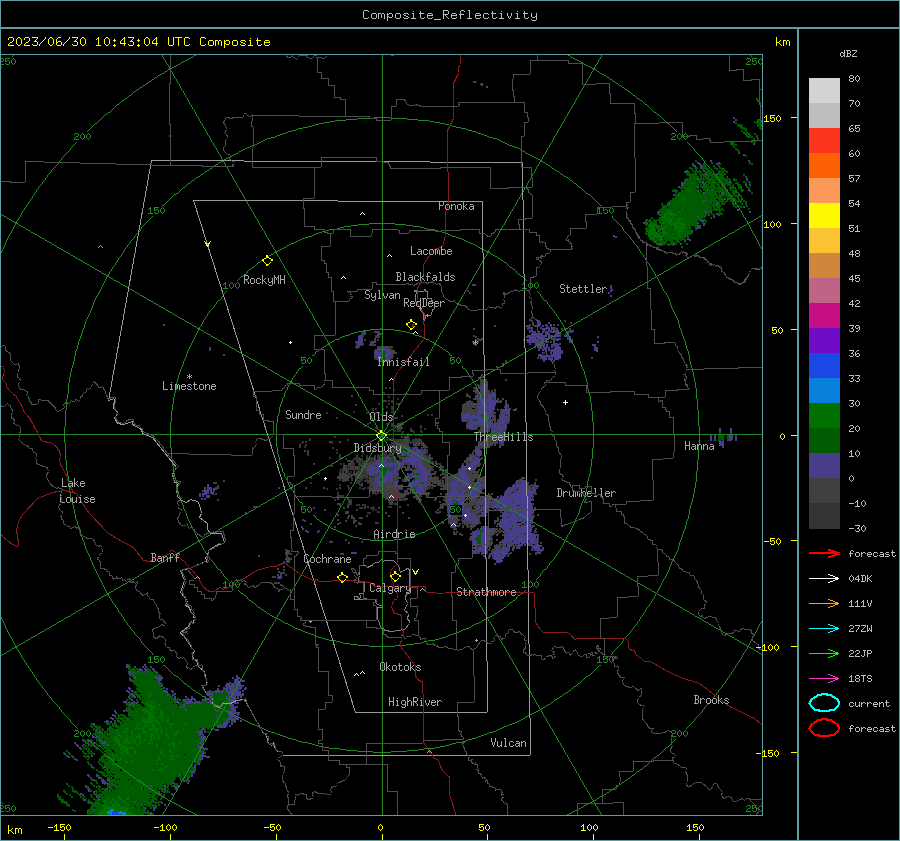This screenshot has width=900, height=841.
Task: Click the -100 tick on right km axis
Action: coord(767,647)
